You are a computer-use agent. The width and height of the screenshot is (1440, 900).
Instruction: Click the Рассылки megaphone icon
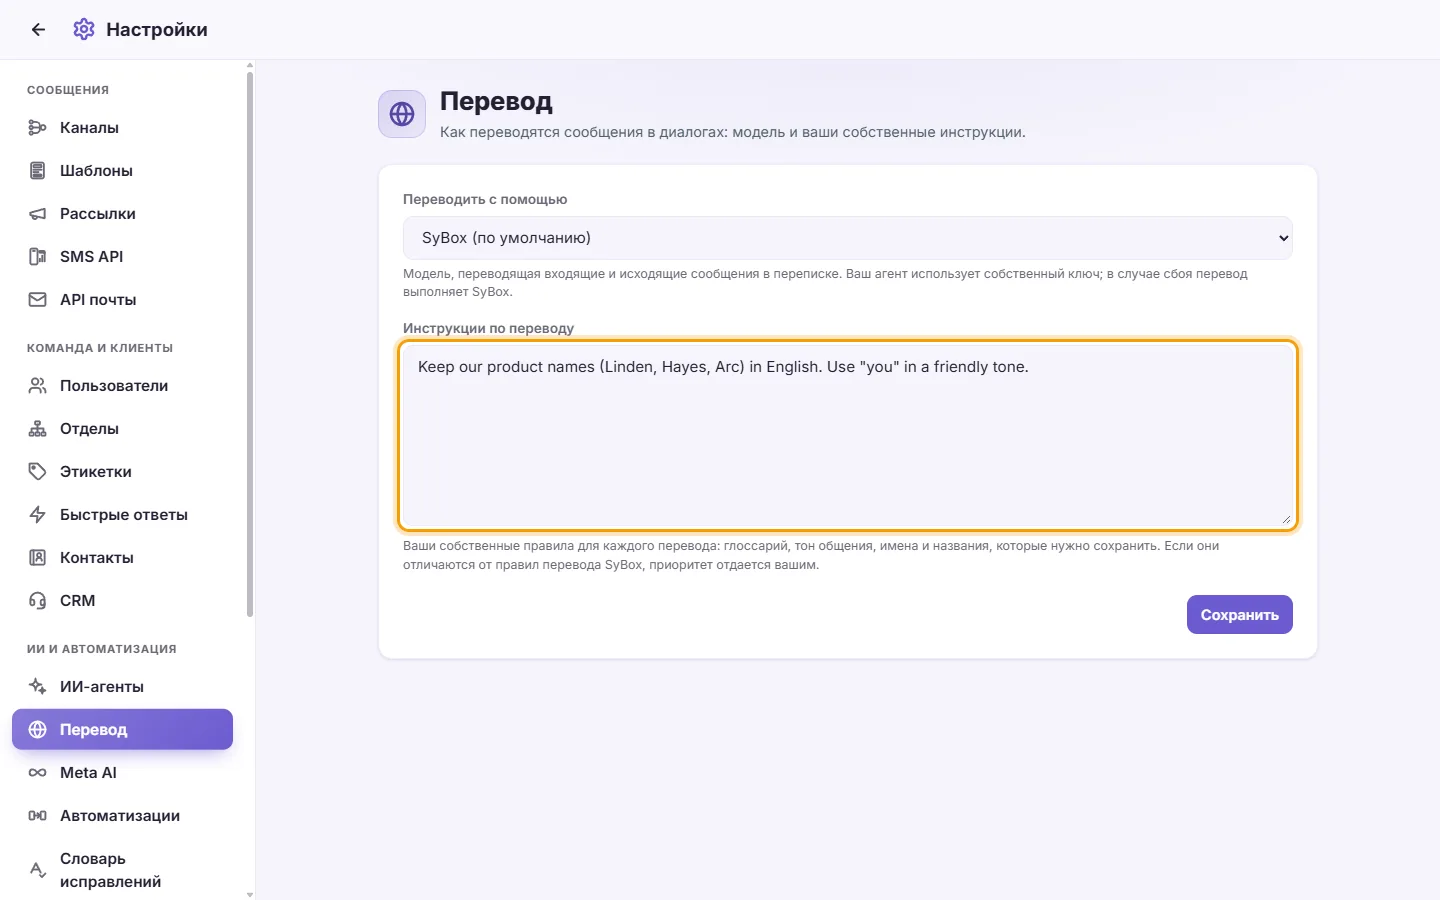(38, 214)
